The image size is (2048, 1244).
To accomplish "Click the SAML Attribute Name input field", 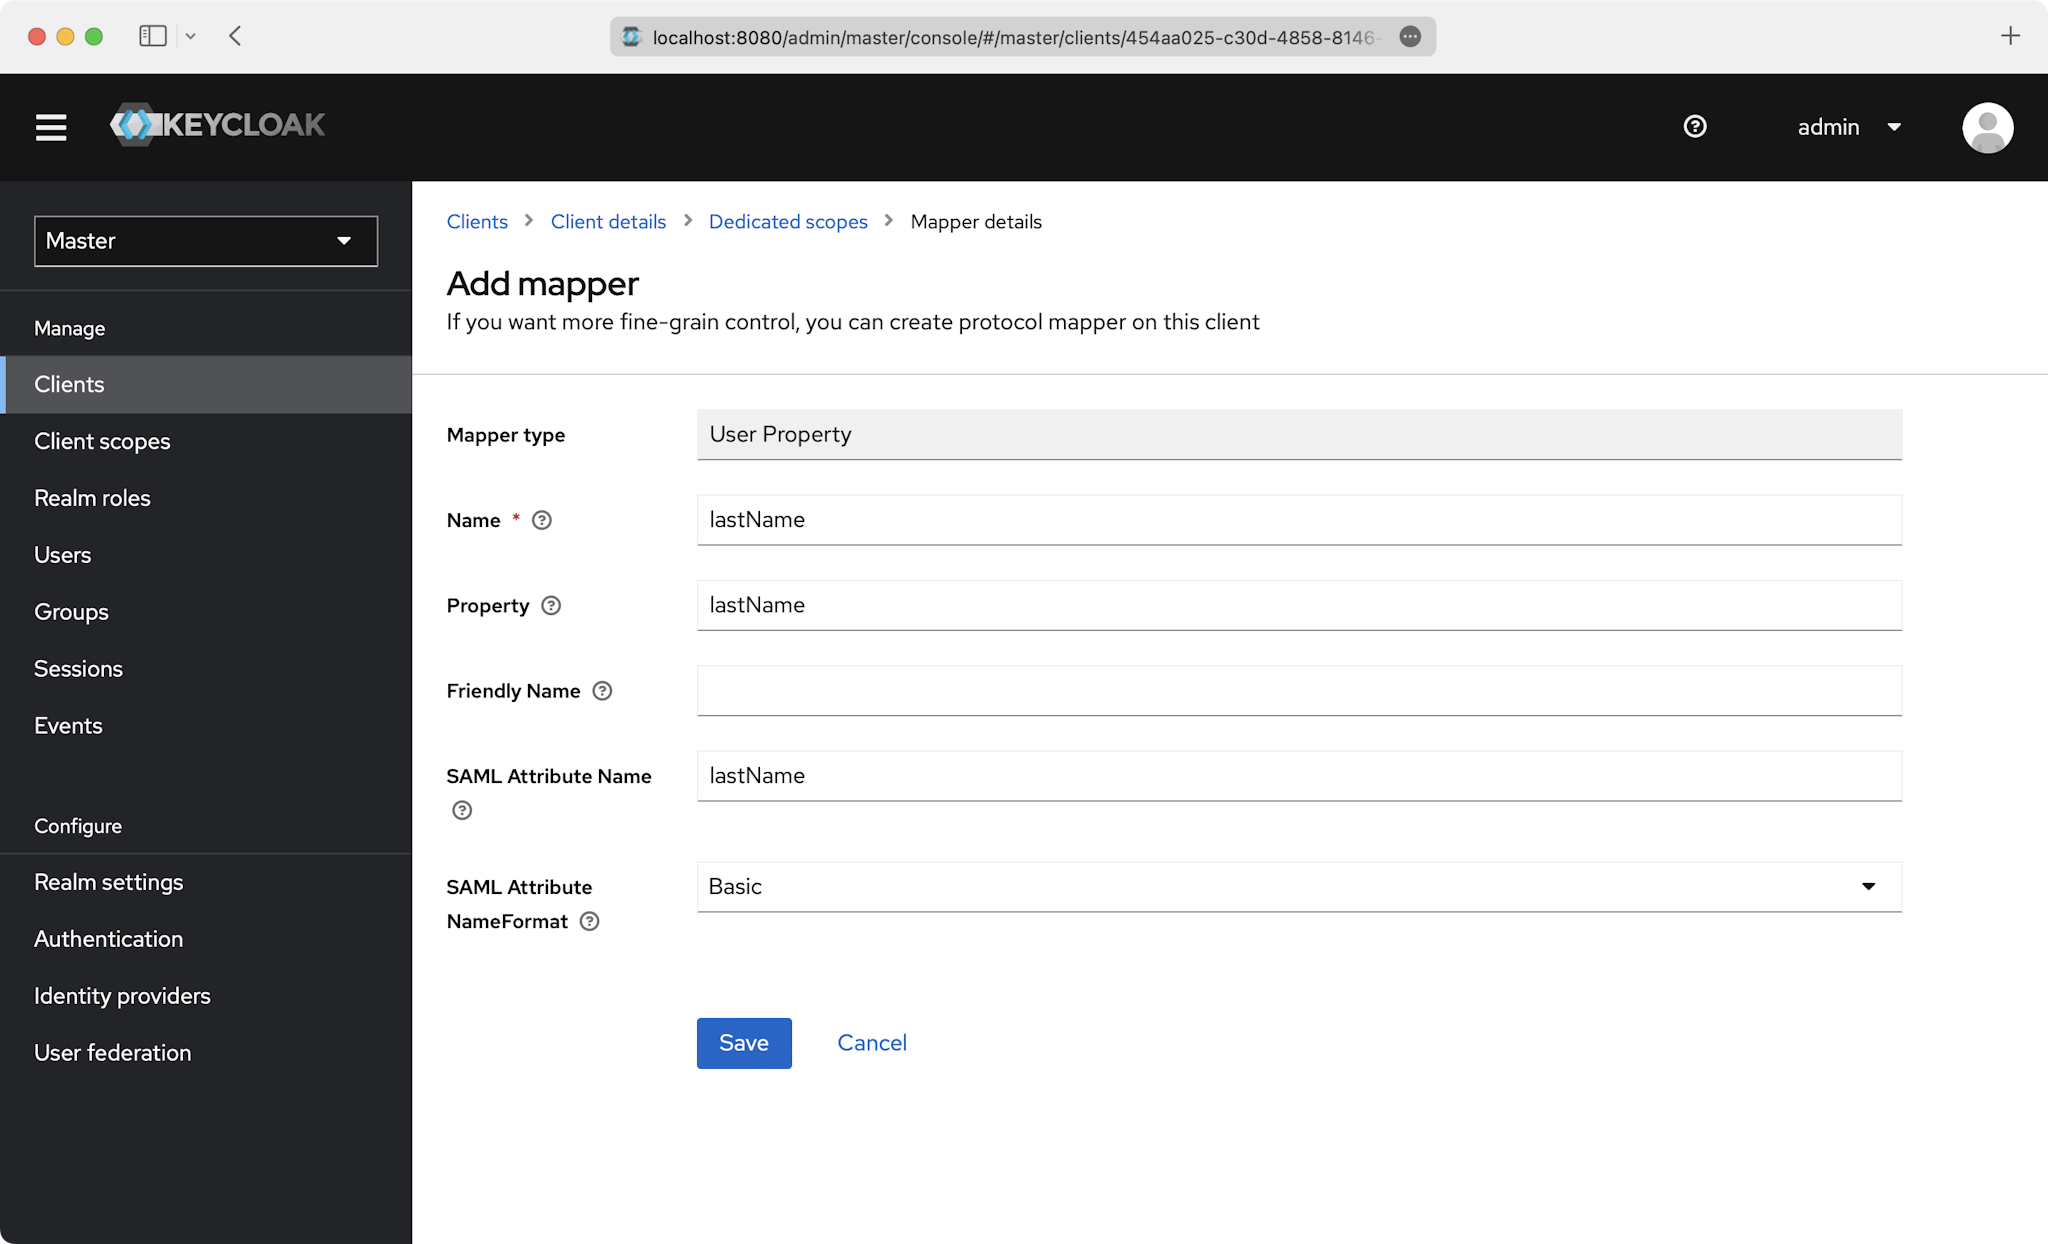I will [x=1299, y=776].
